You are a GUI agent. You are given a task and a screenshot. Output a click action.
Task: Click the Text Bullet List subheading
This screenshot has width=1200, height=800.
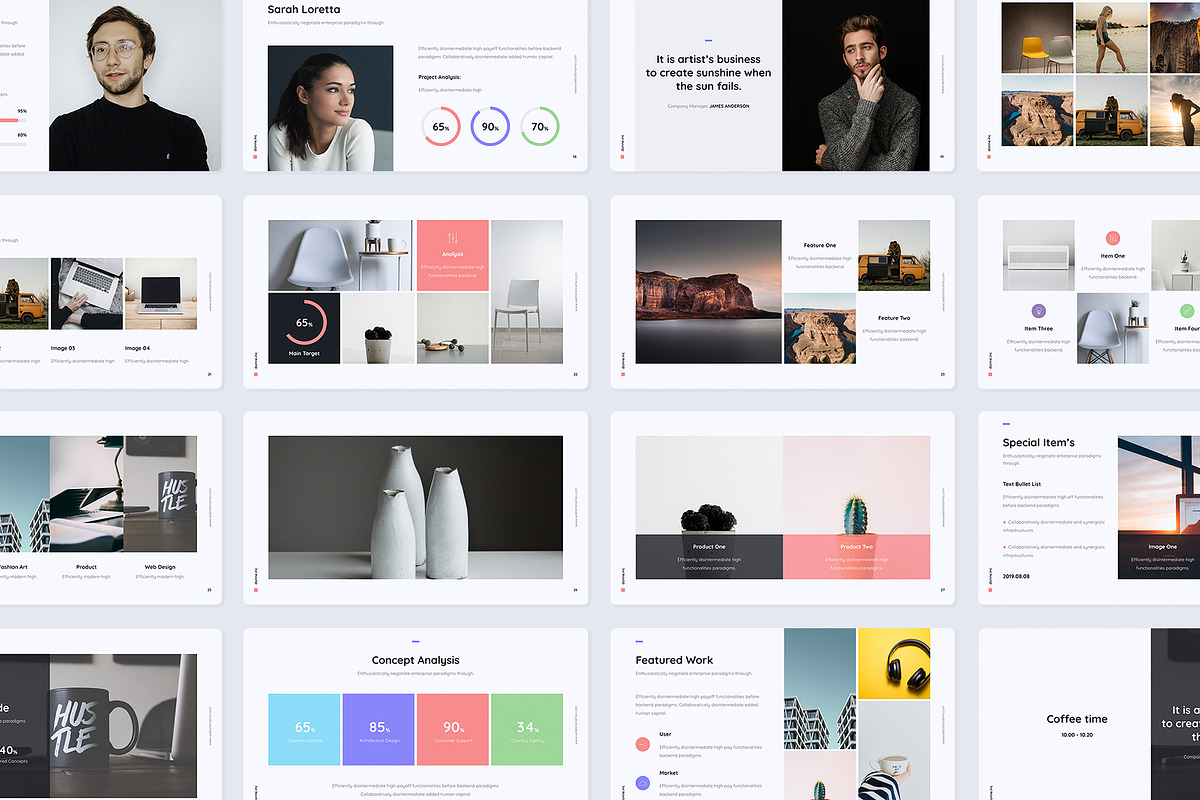pyautogui.click(x=1022, y=484)
